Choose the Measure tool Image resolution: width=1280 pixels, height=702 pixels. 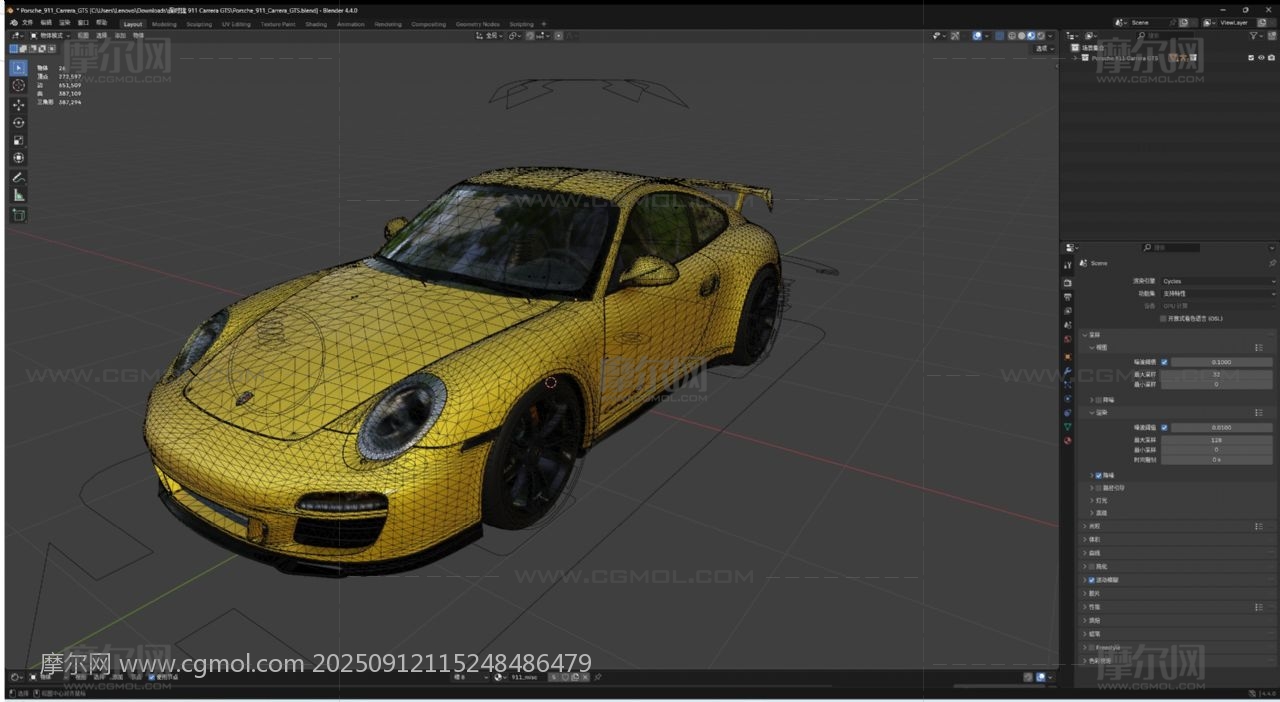tap(18, 195)
